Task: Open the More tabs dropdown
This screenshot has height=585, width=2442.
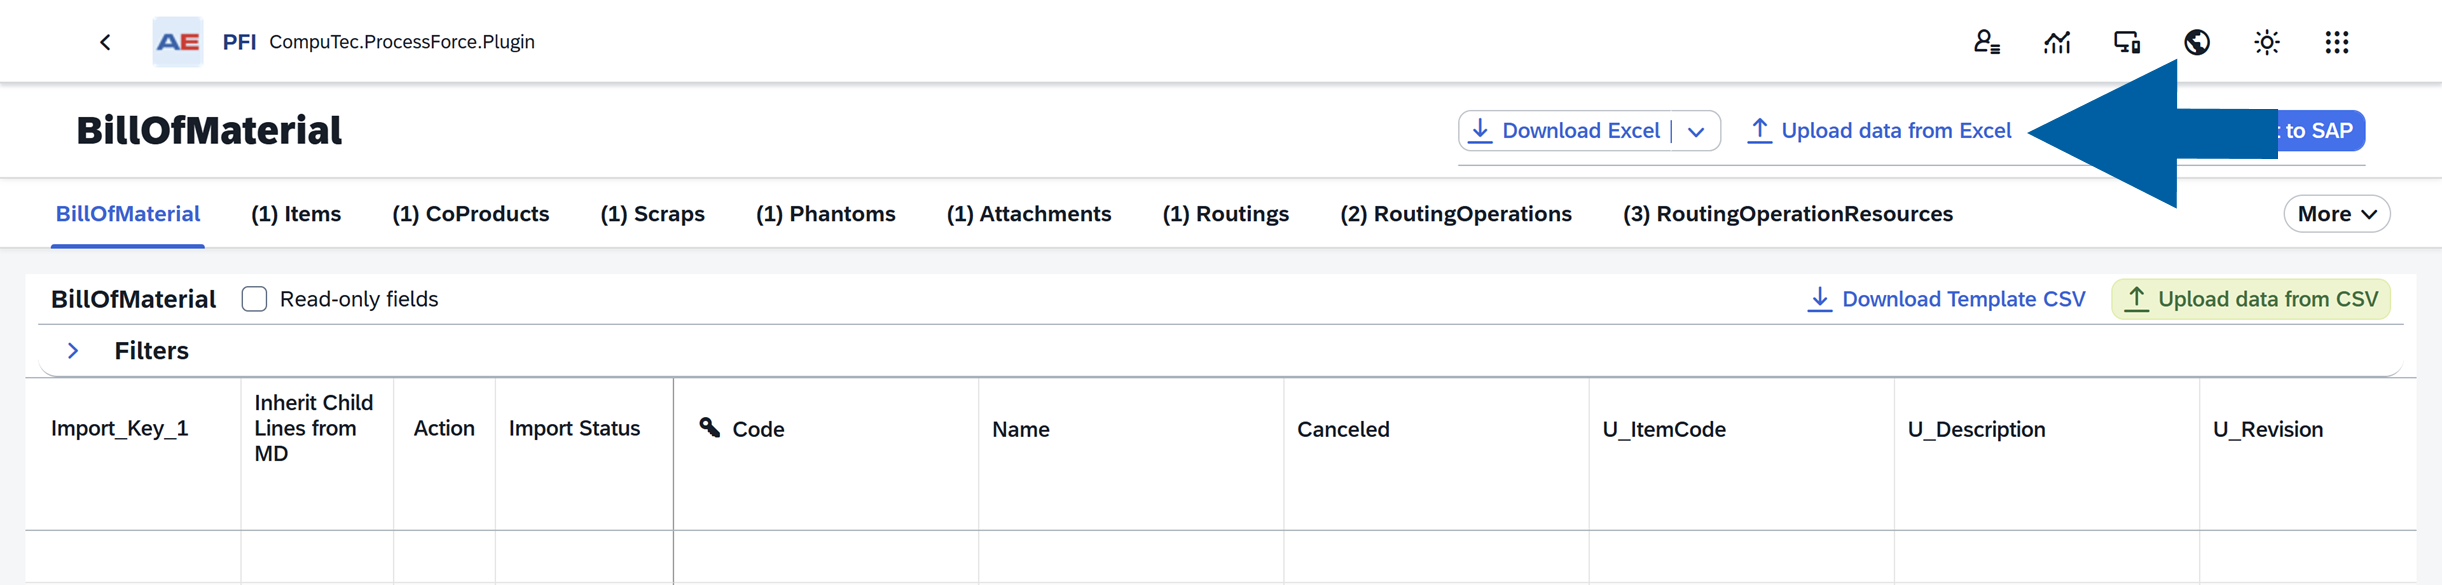Action: pyautogui.click(x=2336, y=214)
